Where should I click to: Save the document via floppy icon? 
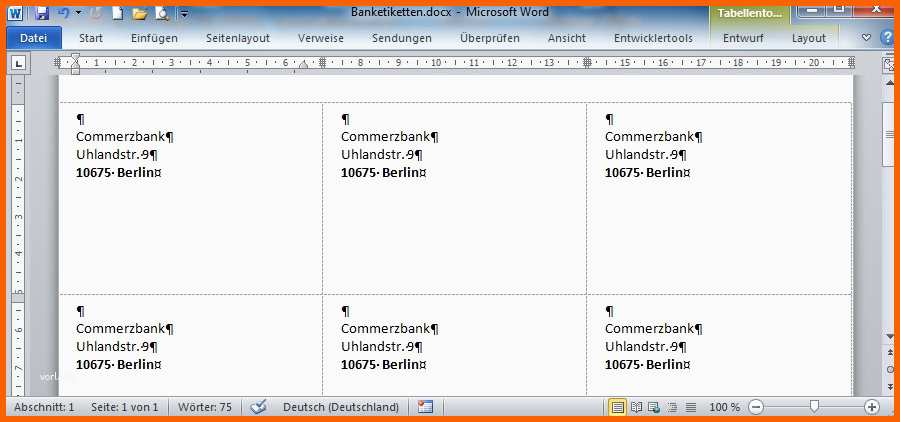[x=42, y=13]
